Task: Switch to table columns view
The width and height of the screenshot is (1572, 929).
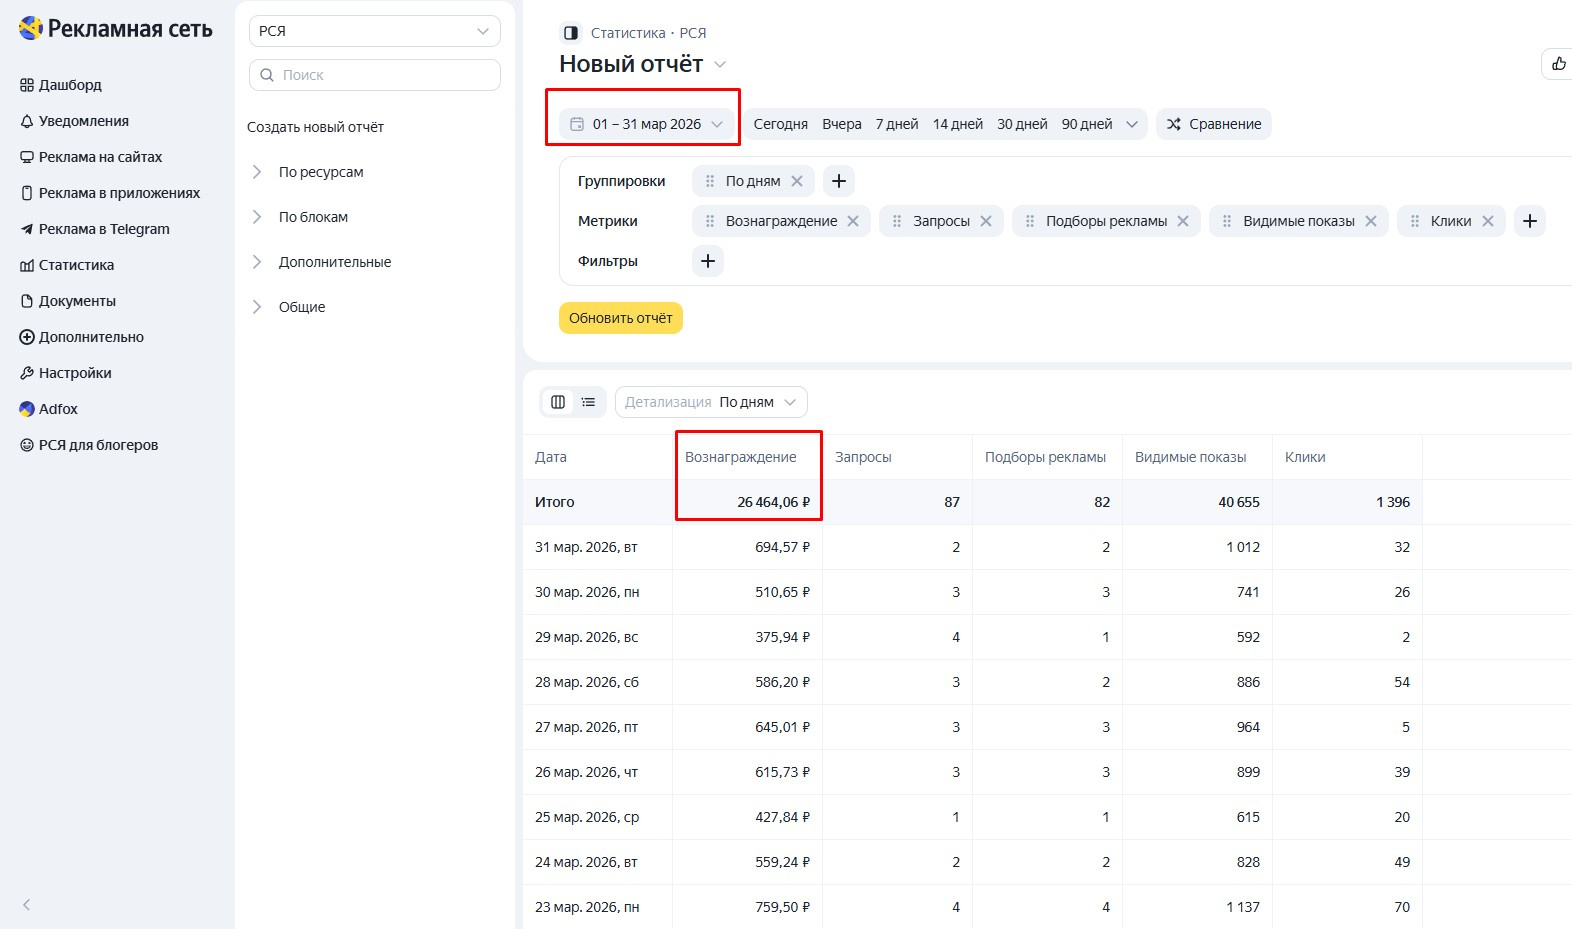Action: (x=558, y=402)
